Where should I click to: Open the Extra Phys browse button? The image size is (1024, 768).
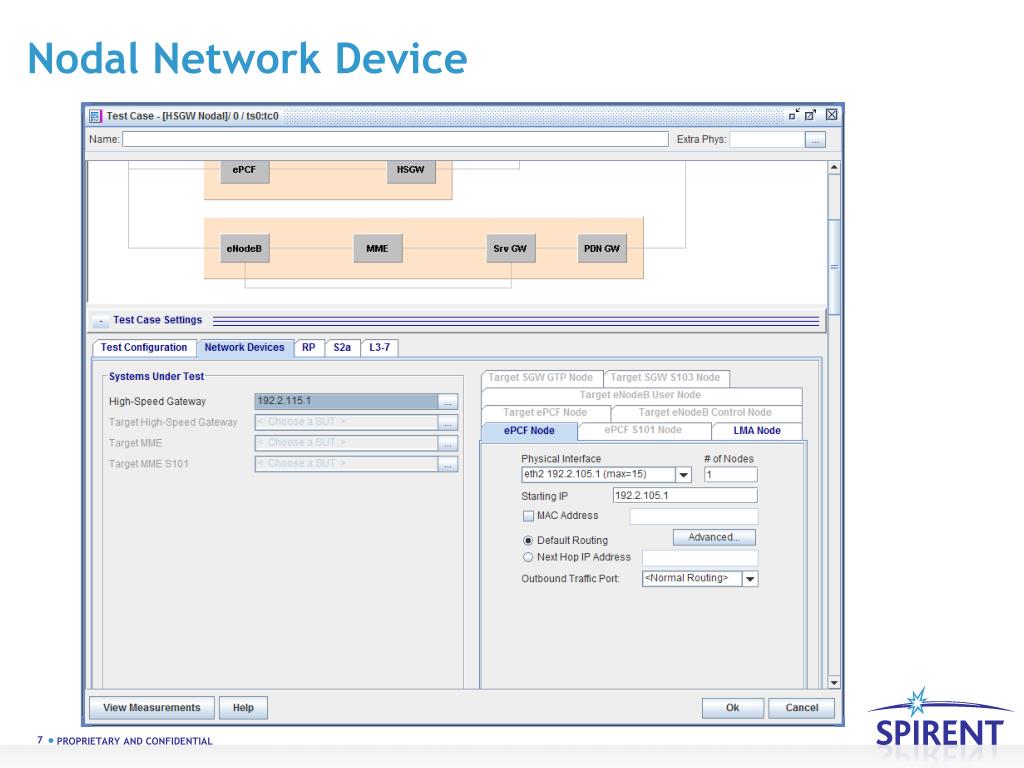(x=815, y=140)
